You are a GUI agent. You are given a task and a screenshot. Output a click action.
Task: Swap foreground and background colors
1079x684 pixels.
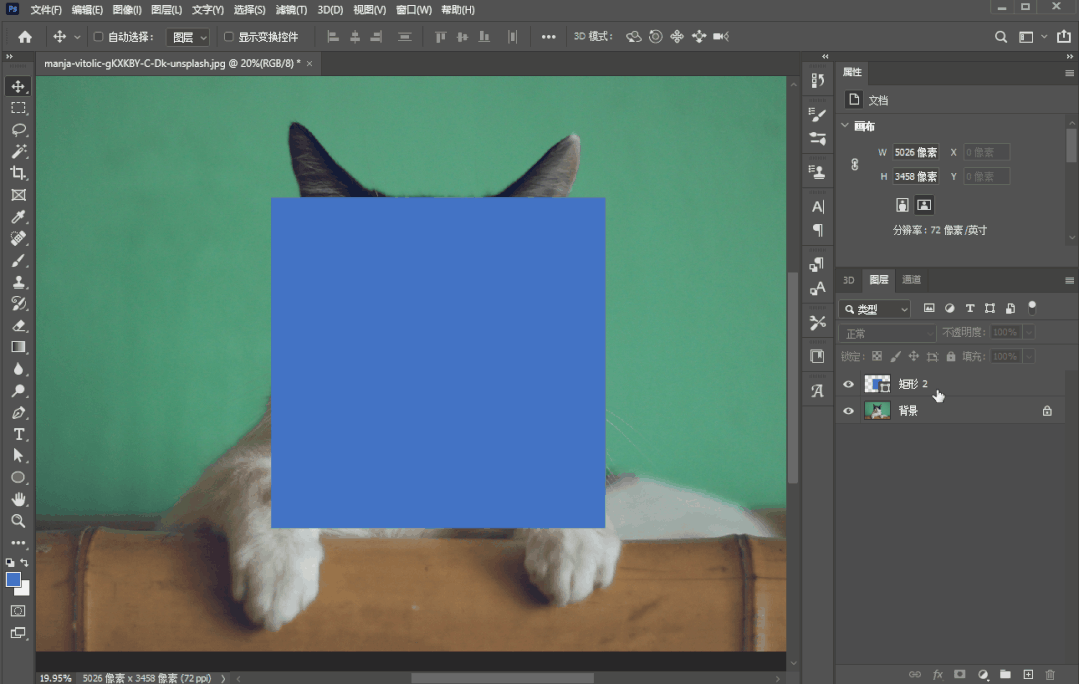point(25,563)
